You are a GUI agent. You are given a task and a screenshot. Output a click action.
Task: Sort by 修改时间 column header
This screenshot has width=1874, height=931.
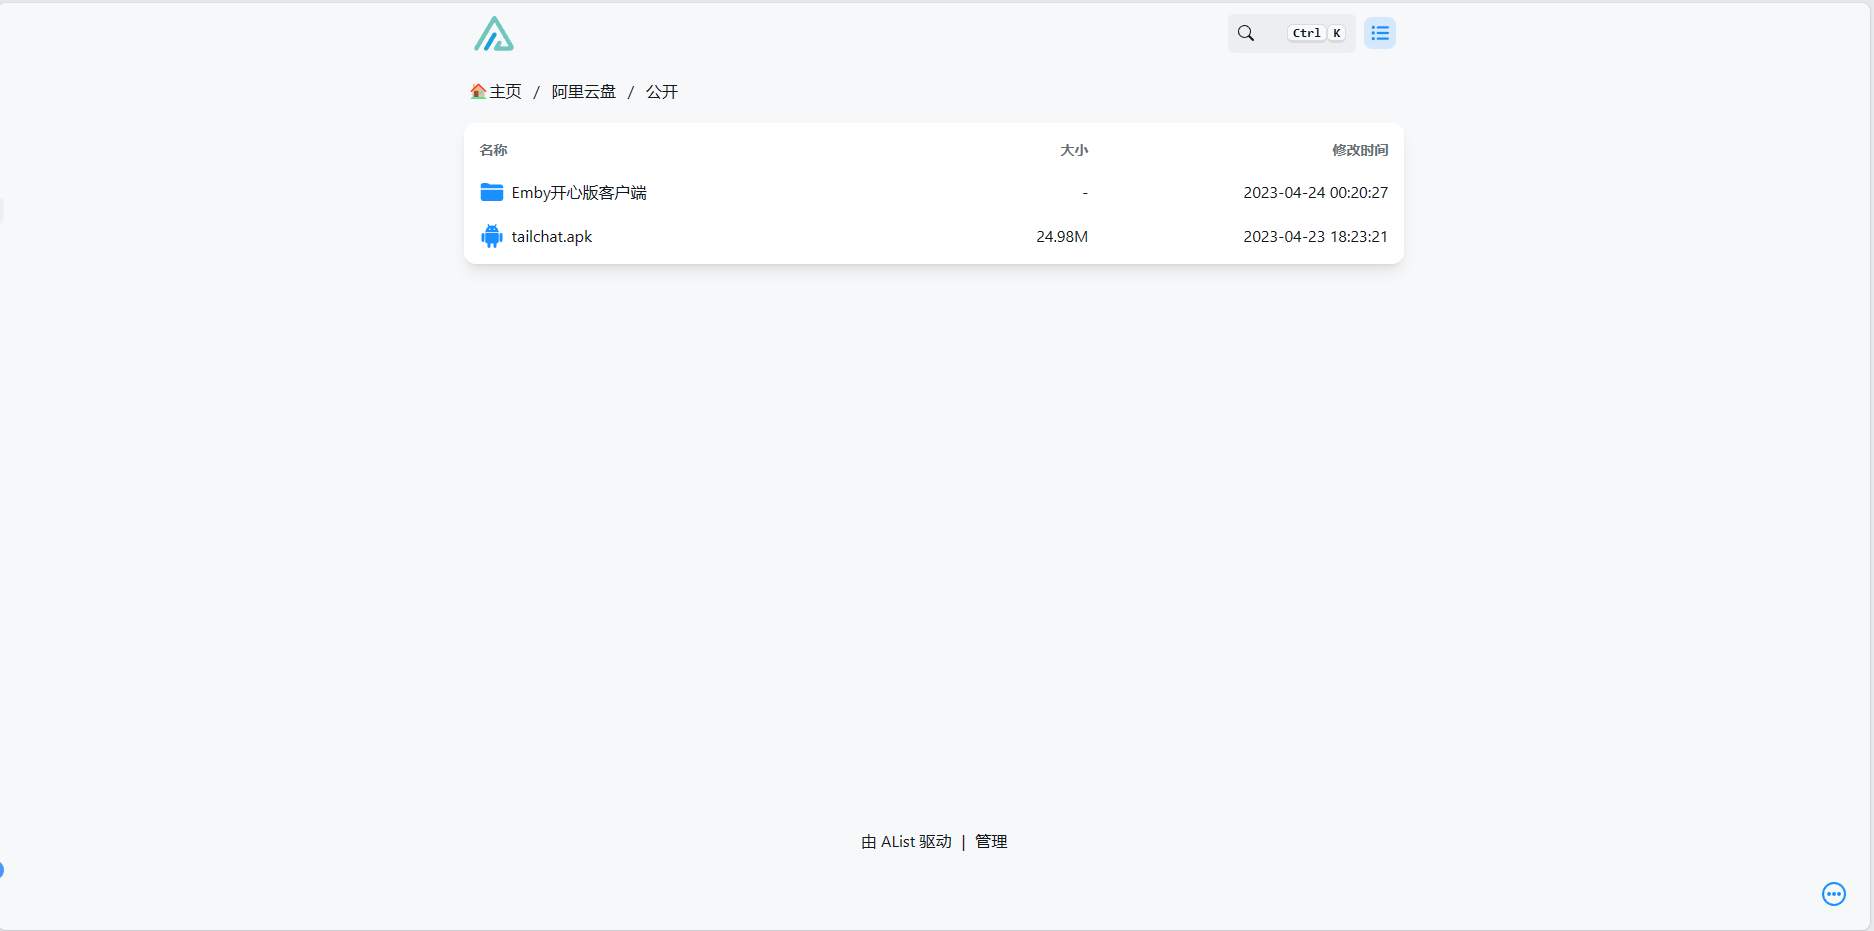coord(1360,150)
